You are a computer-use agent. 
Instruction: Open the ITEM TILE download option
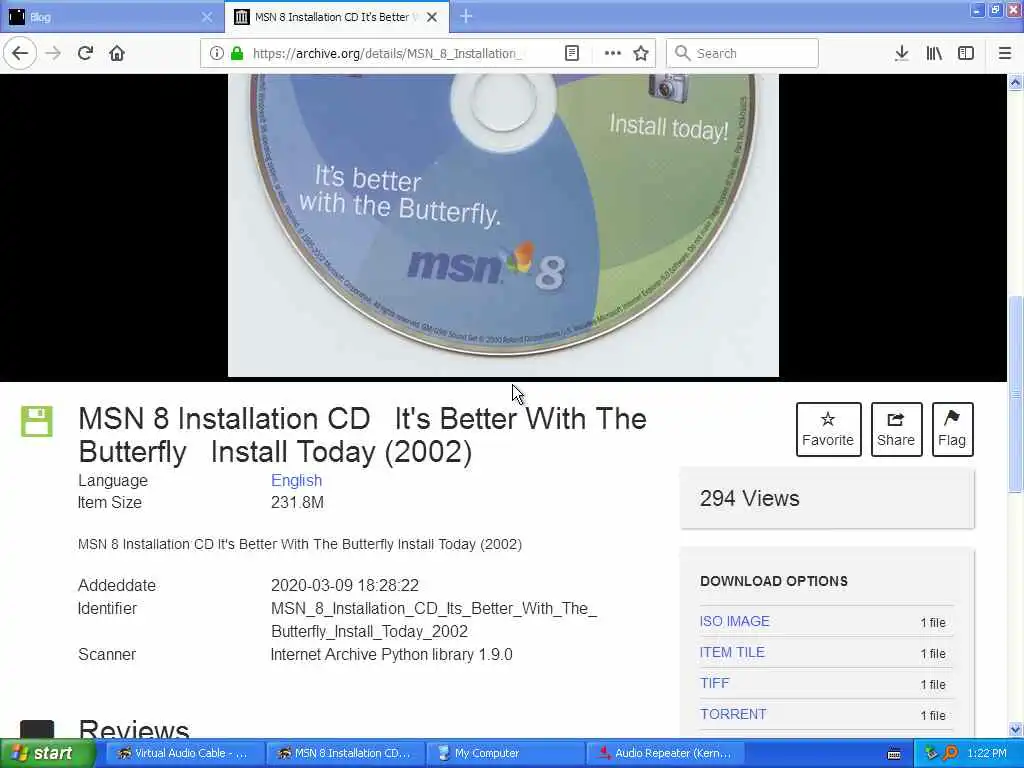(732, 652)
